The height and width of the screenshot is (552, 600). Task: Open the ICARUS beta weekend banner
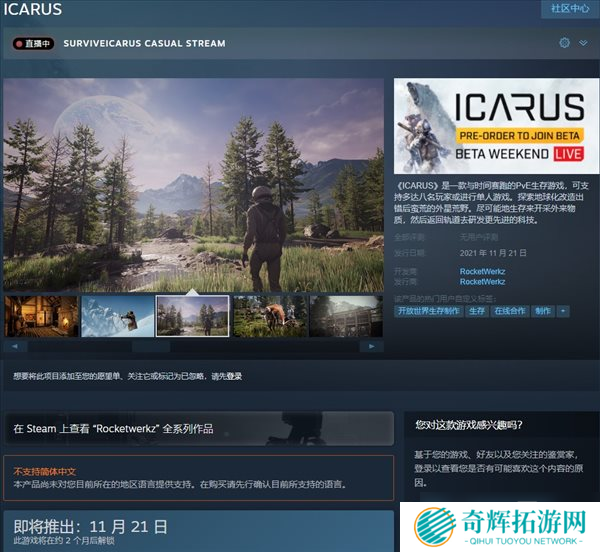pyautogui.click(x=490, y=126)
